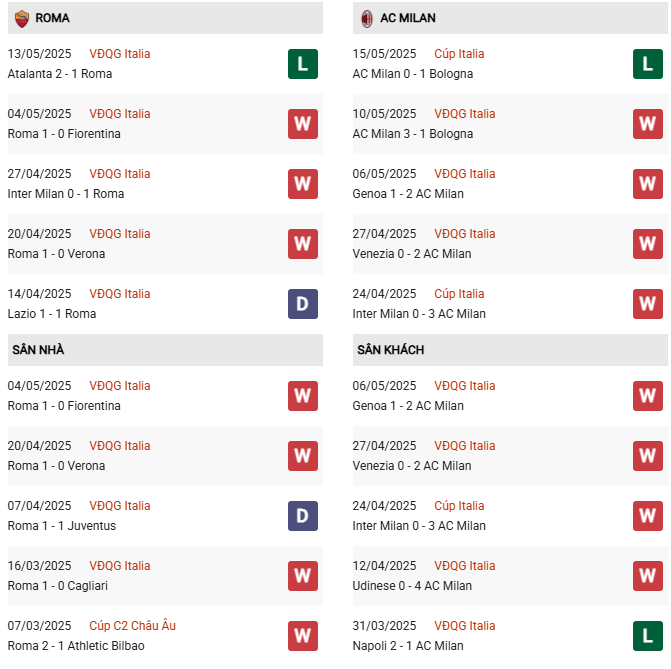The width and height of the screenshot is (671, 669).
Task: Click the AC Milan club crest icon
Action: point(366,18)
